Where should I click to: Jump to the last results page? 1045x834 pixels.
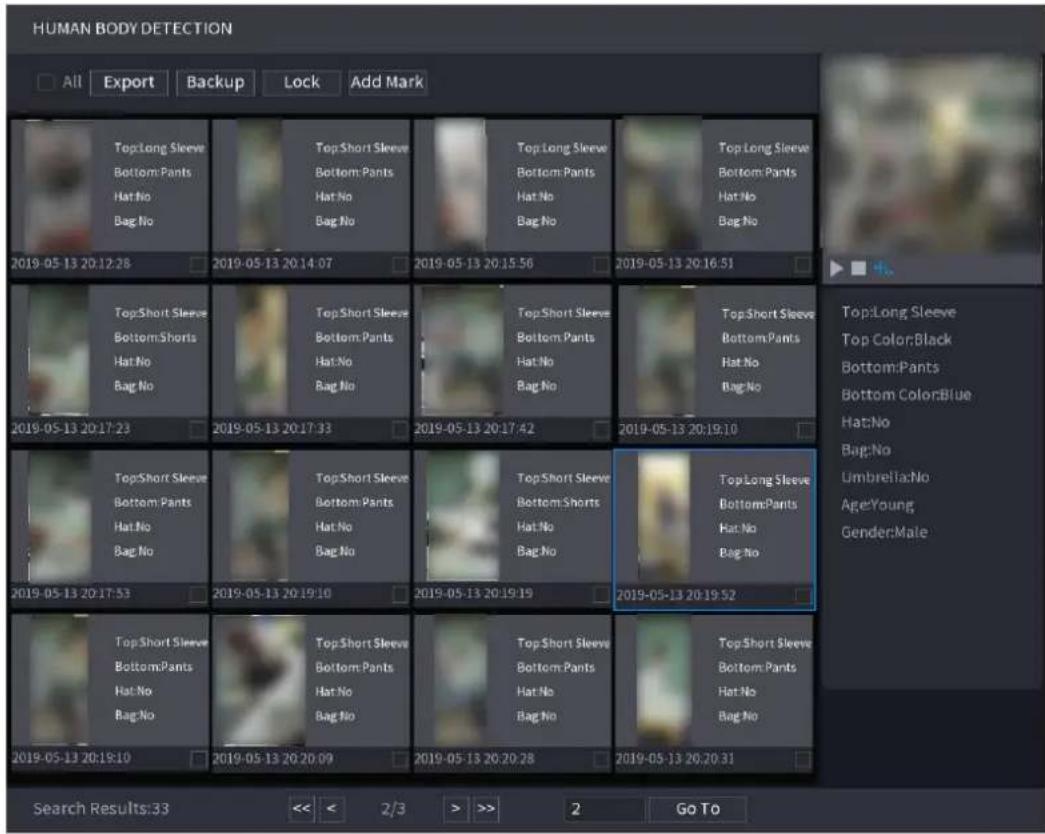[x=486, y=809]
